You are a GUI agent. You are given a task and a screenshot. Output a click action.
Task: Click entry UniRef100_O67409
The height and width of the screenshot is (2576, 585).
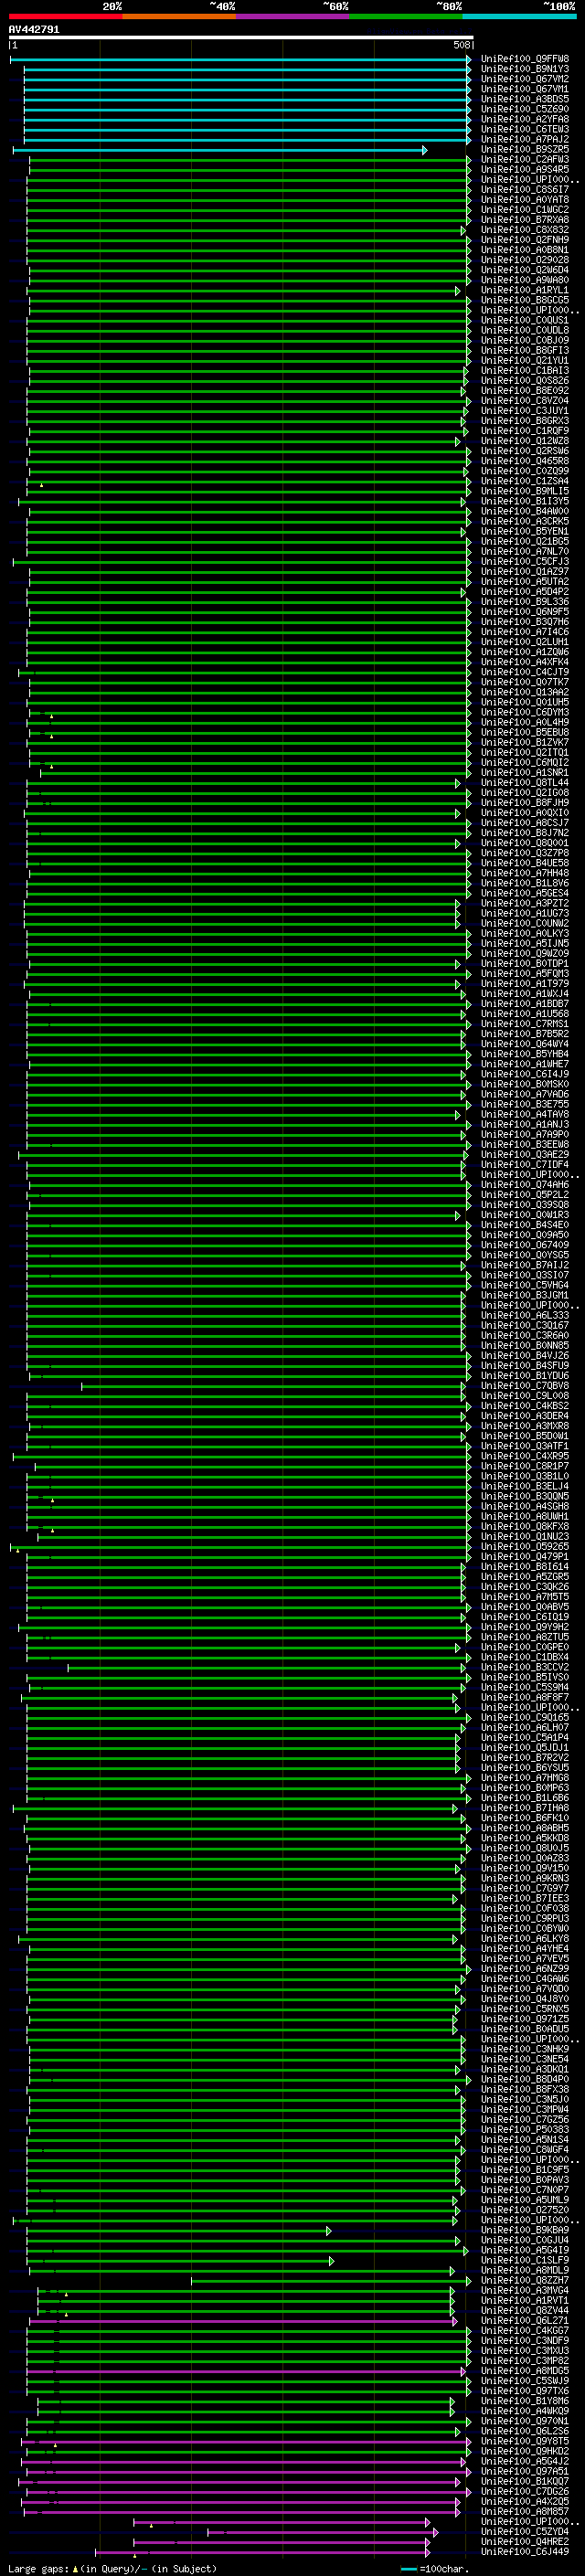tap(525, 1245)
